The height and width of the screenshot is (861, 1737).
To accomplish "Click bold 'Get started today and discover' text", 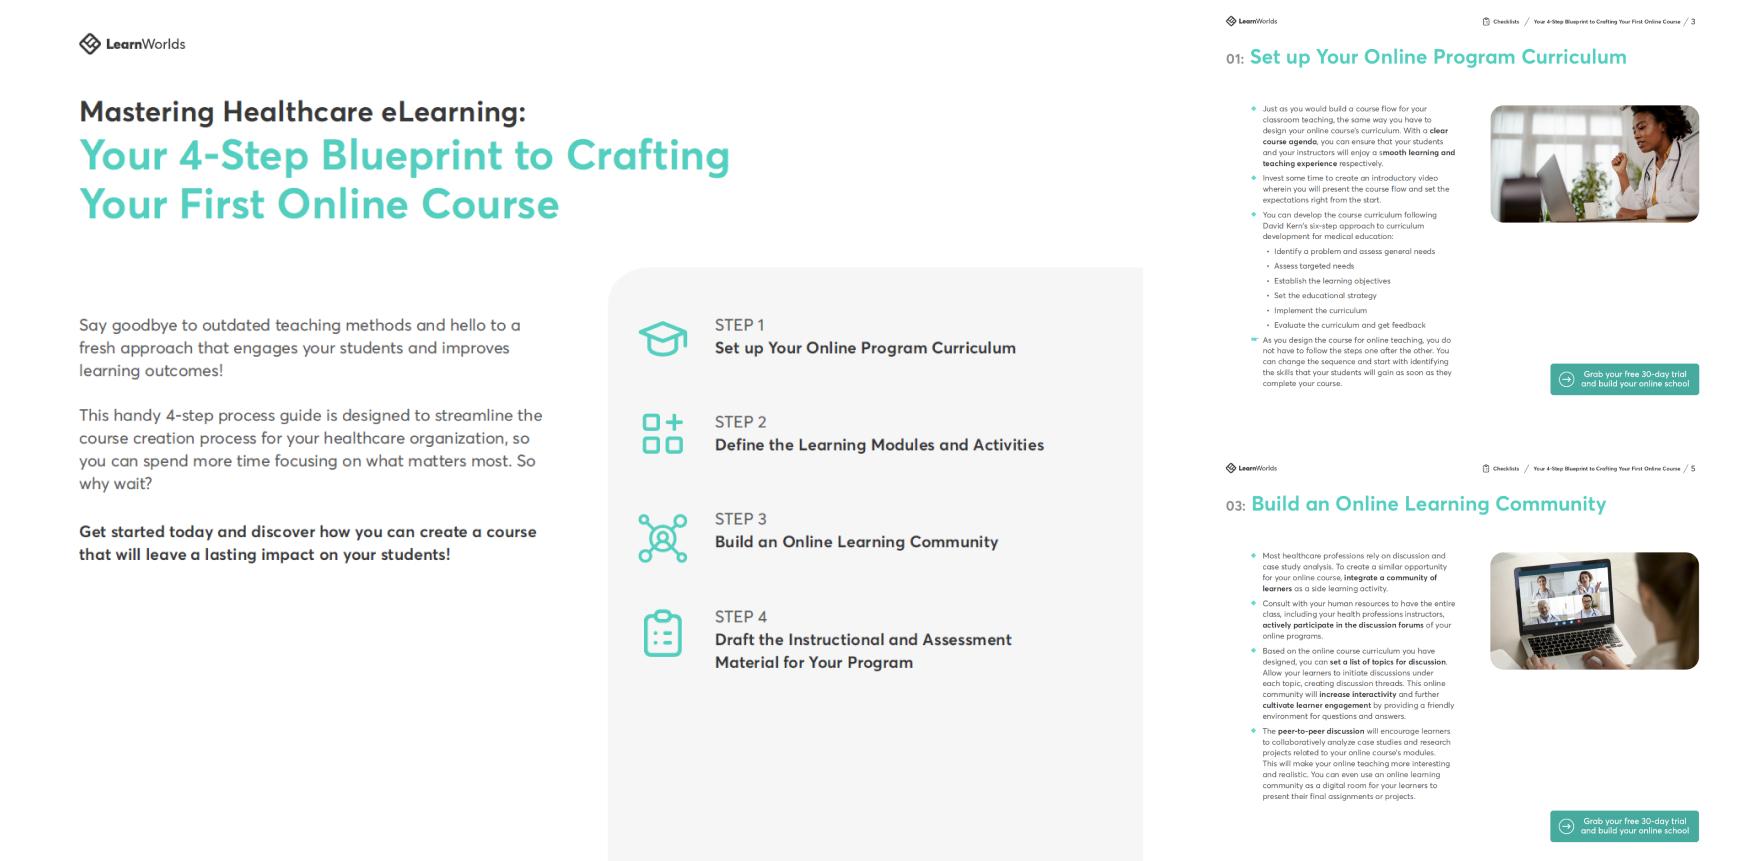I will (x=308, y=543).
